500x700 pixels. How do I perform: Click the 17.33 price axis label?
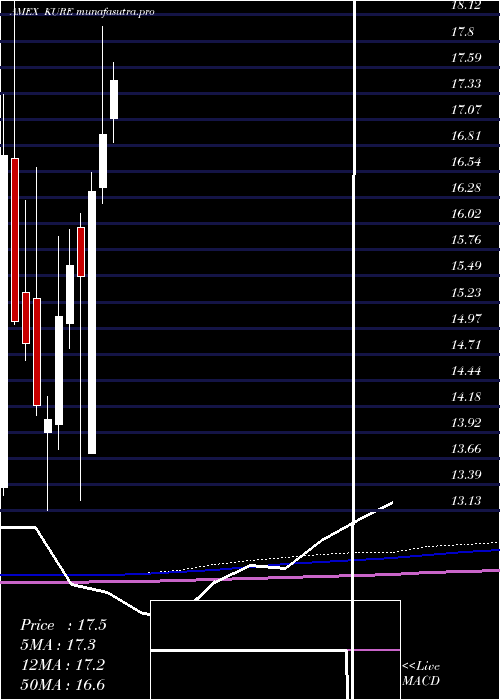pos(466,83)
